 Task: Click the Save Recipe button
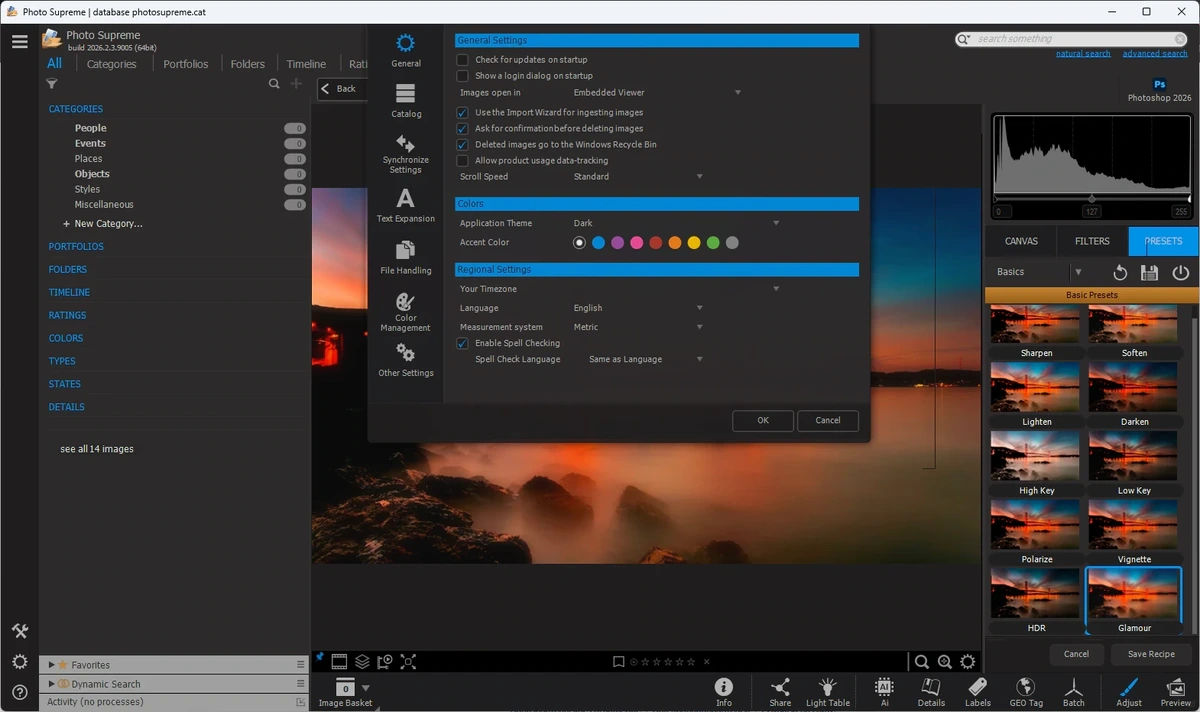tap(1151, 654)
